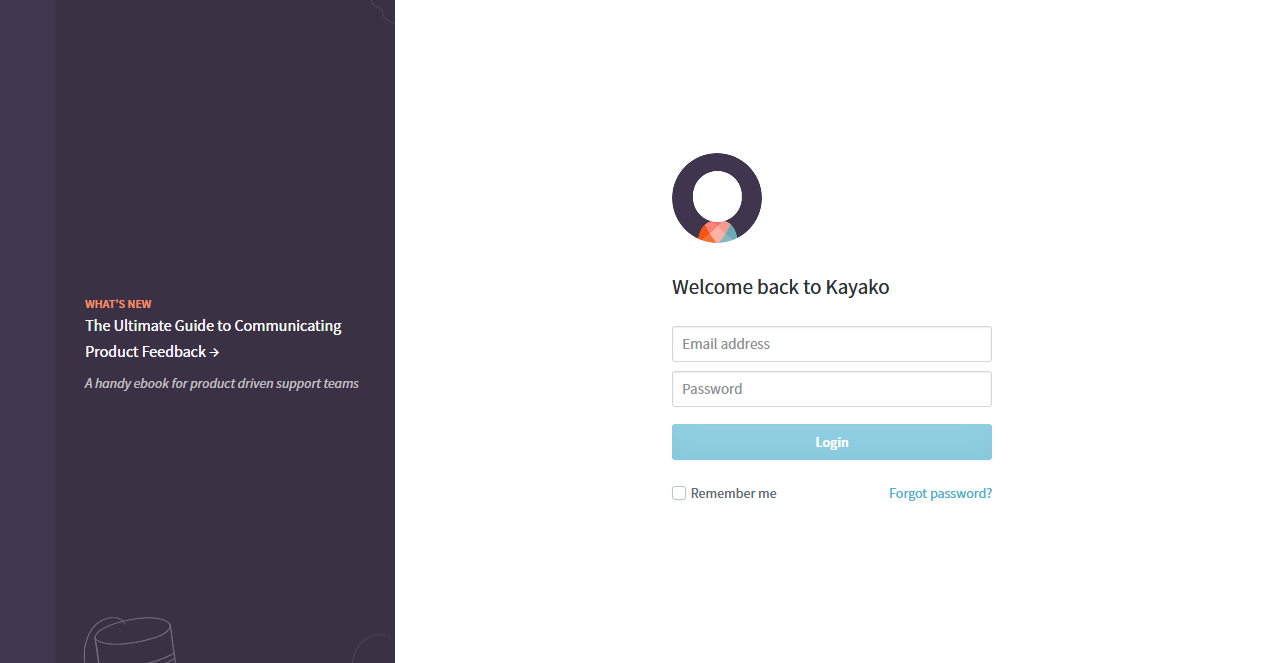Click the "WHAT'S NEW" label
The width and height of the screenshot is (1266, 663).
pos(118,304)
